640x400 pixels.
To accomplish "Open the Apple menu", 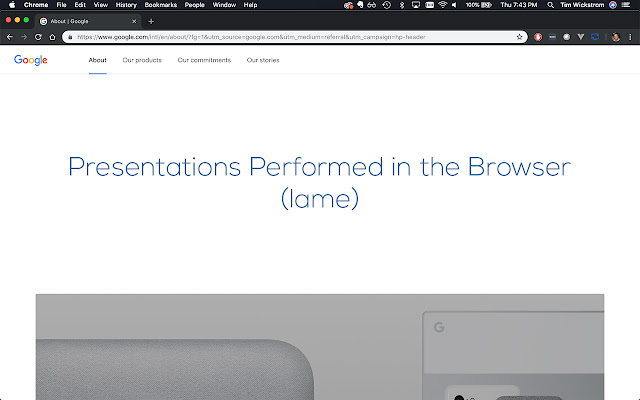I will [12, 5].
